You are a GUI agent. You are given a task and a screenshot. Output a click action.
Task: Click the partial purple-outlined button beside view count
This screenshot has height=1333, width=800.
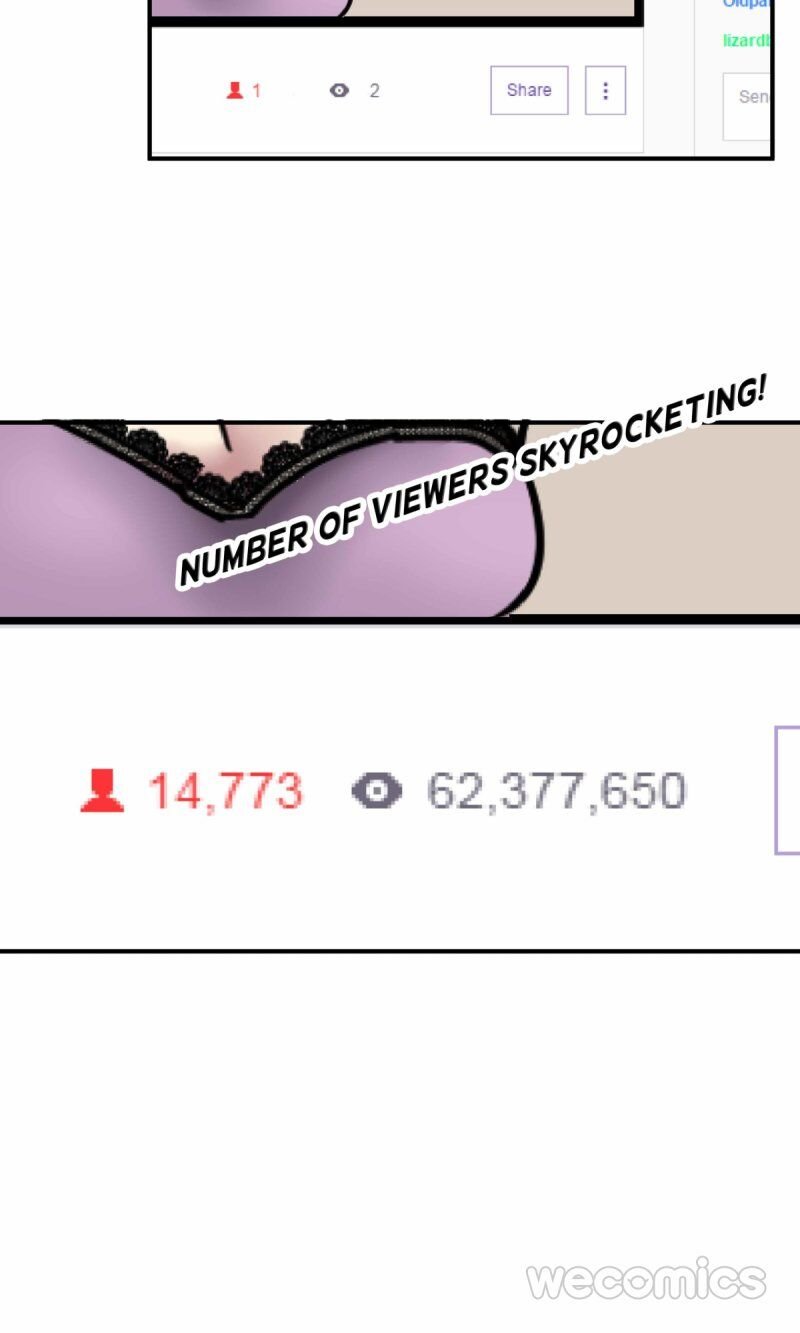[x=787, y=790]
